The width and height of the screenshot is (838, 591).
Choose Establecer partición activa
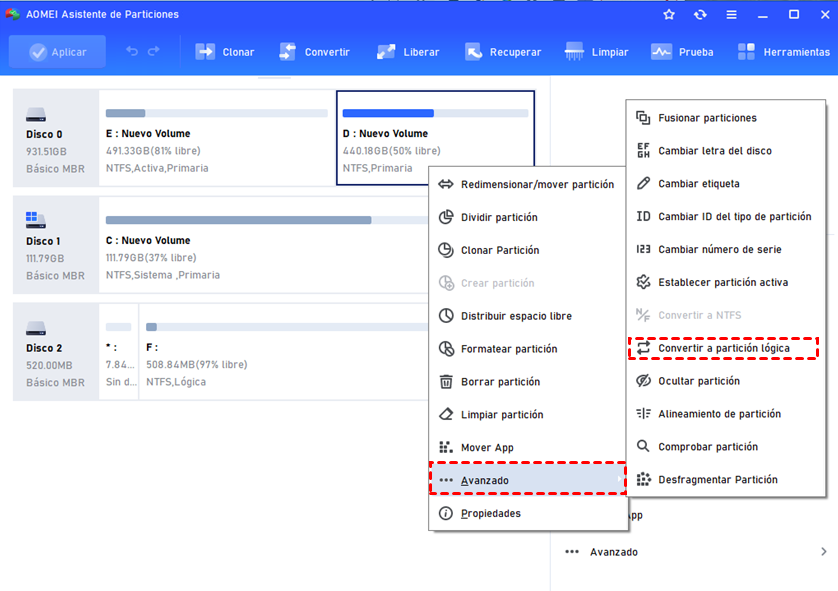(x=726, y=282)
